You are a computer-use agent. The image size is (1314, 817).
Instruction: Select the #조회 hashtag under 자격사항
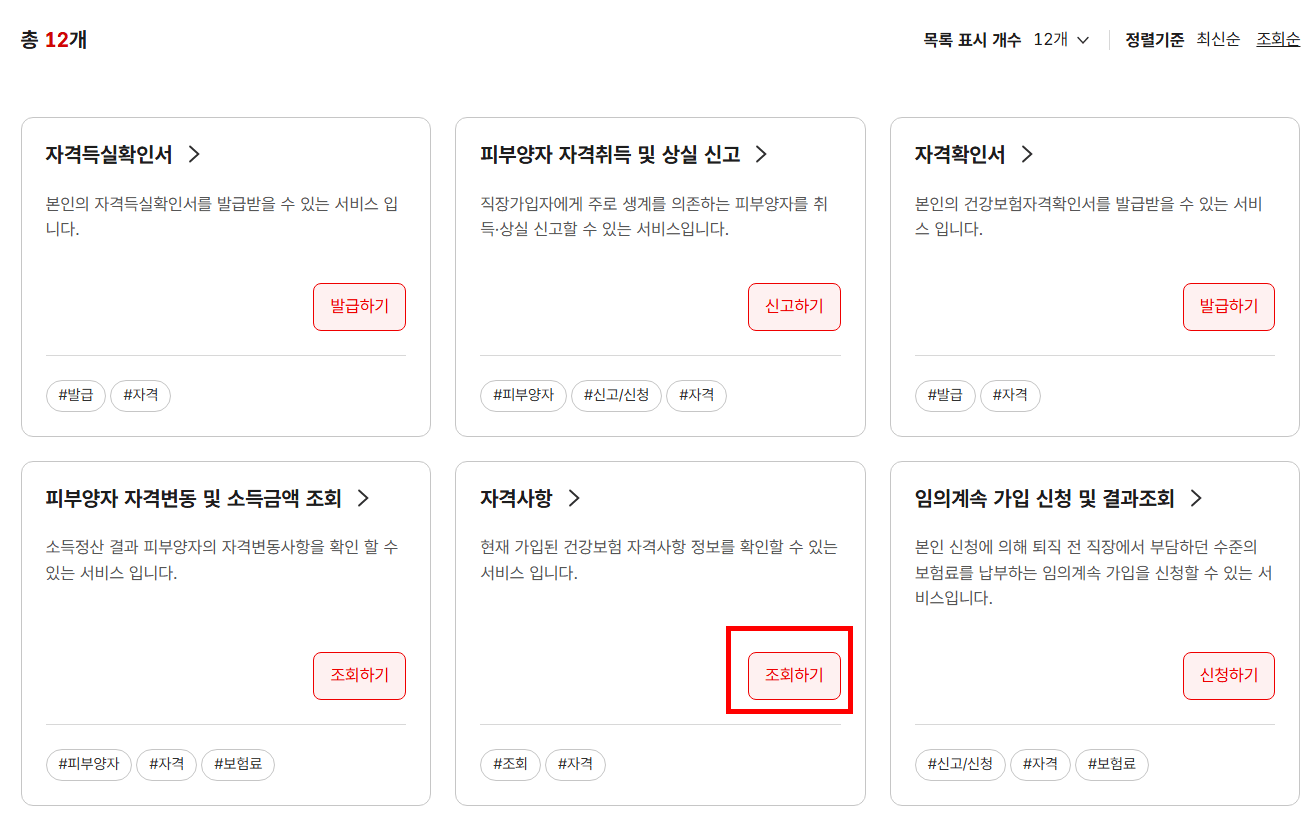[x=510, y=764]
